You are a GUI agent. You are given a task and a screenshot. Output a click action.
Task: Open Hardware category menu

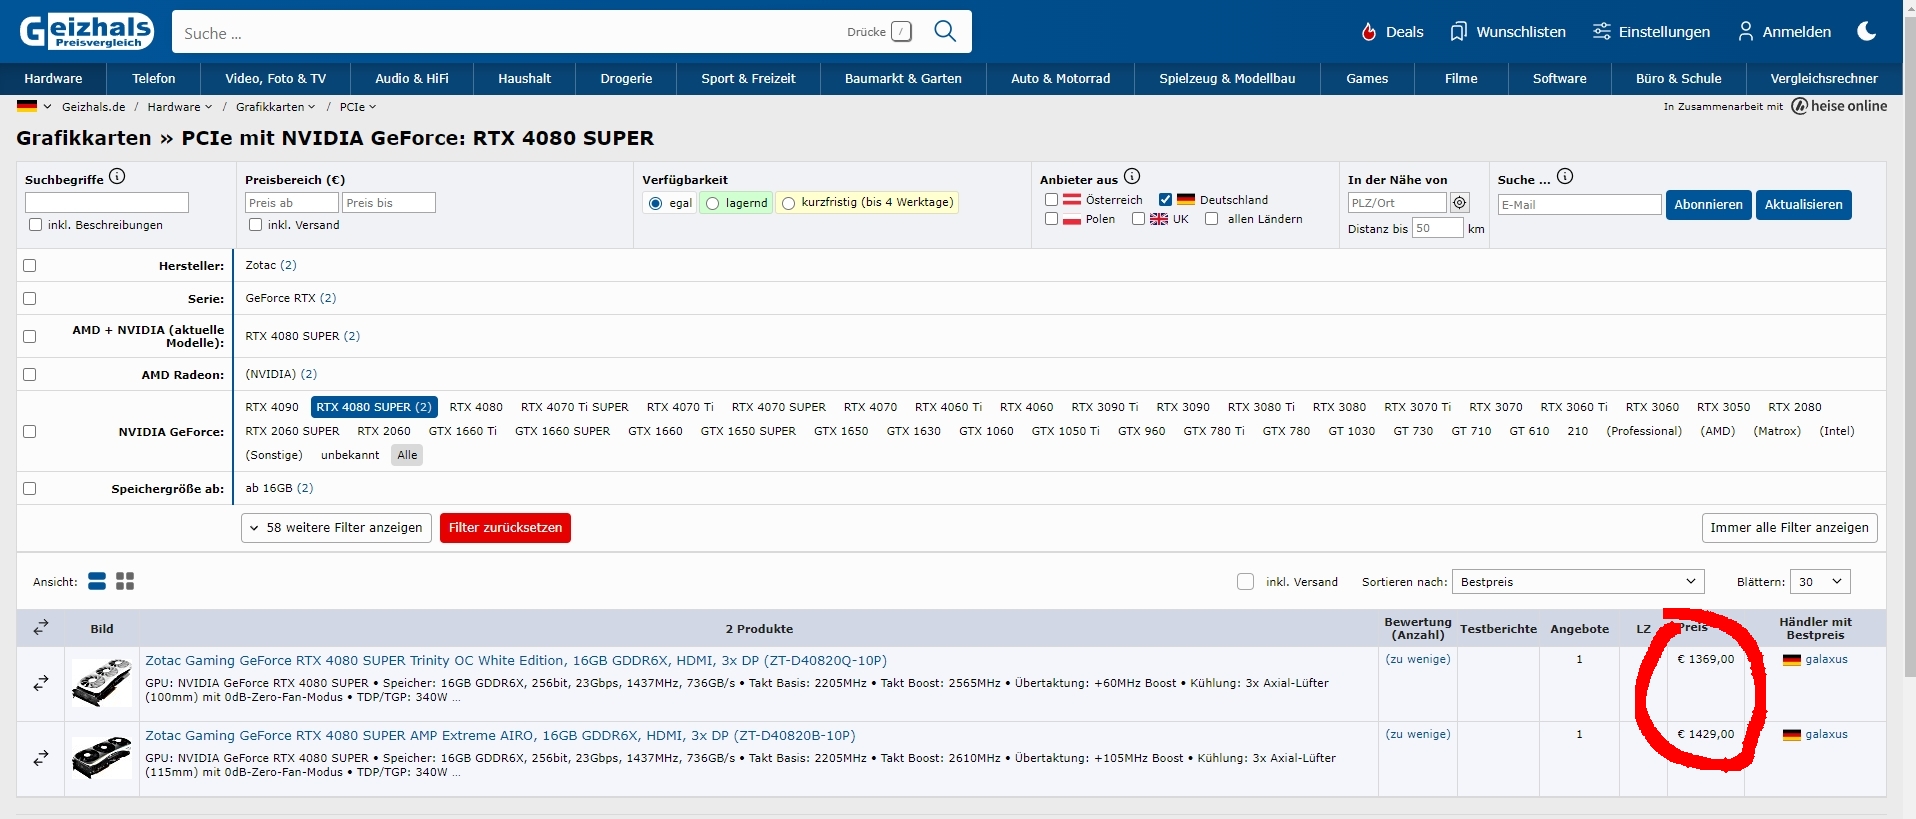(53, 79)
